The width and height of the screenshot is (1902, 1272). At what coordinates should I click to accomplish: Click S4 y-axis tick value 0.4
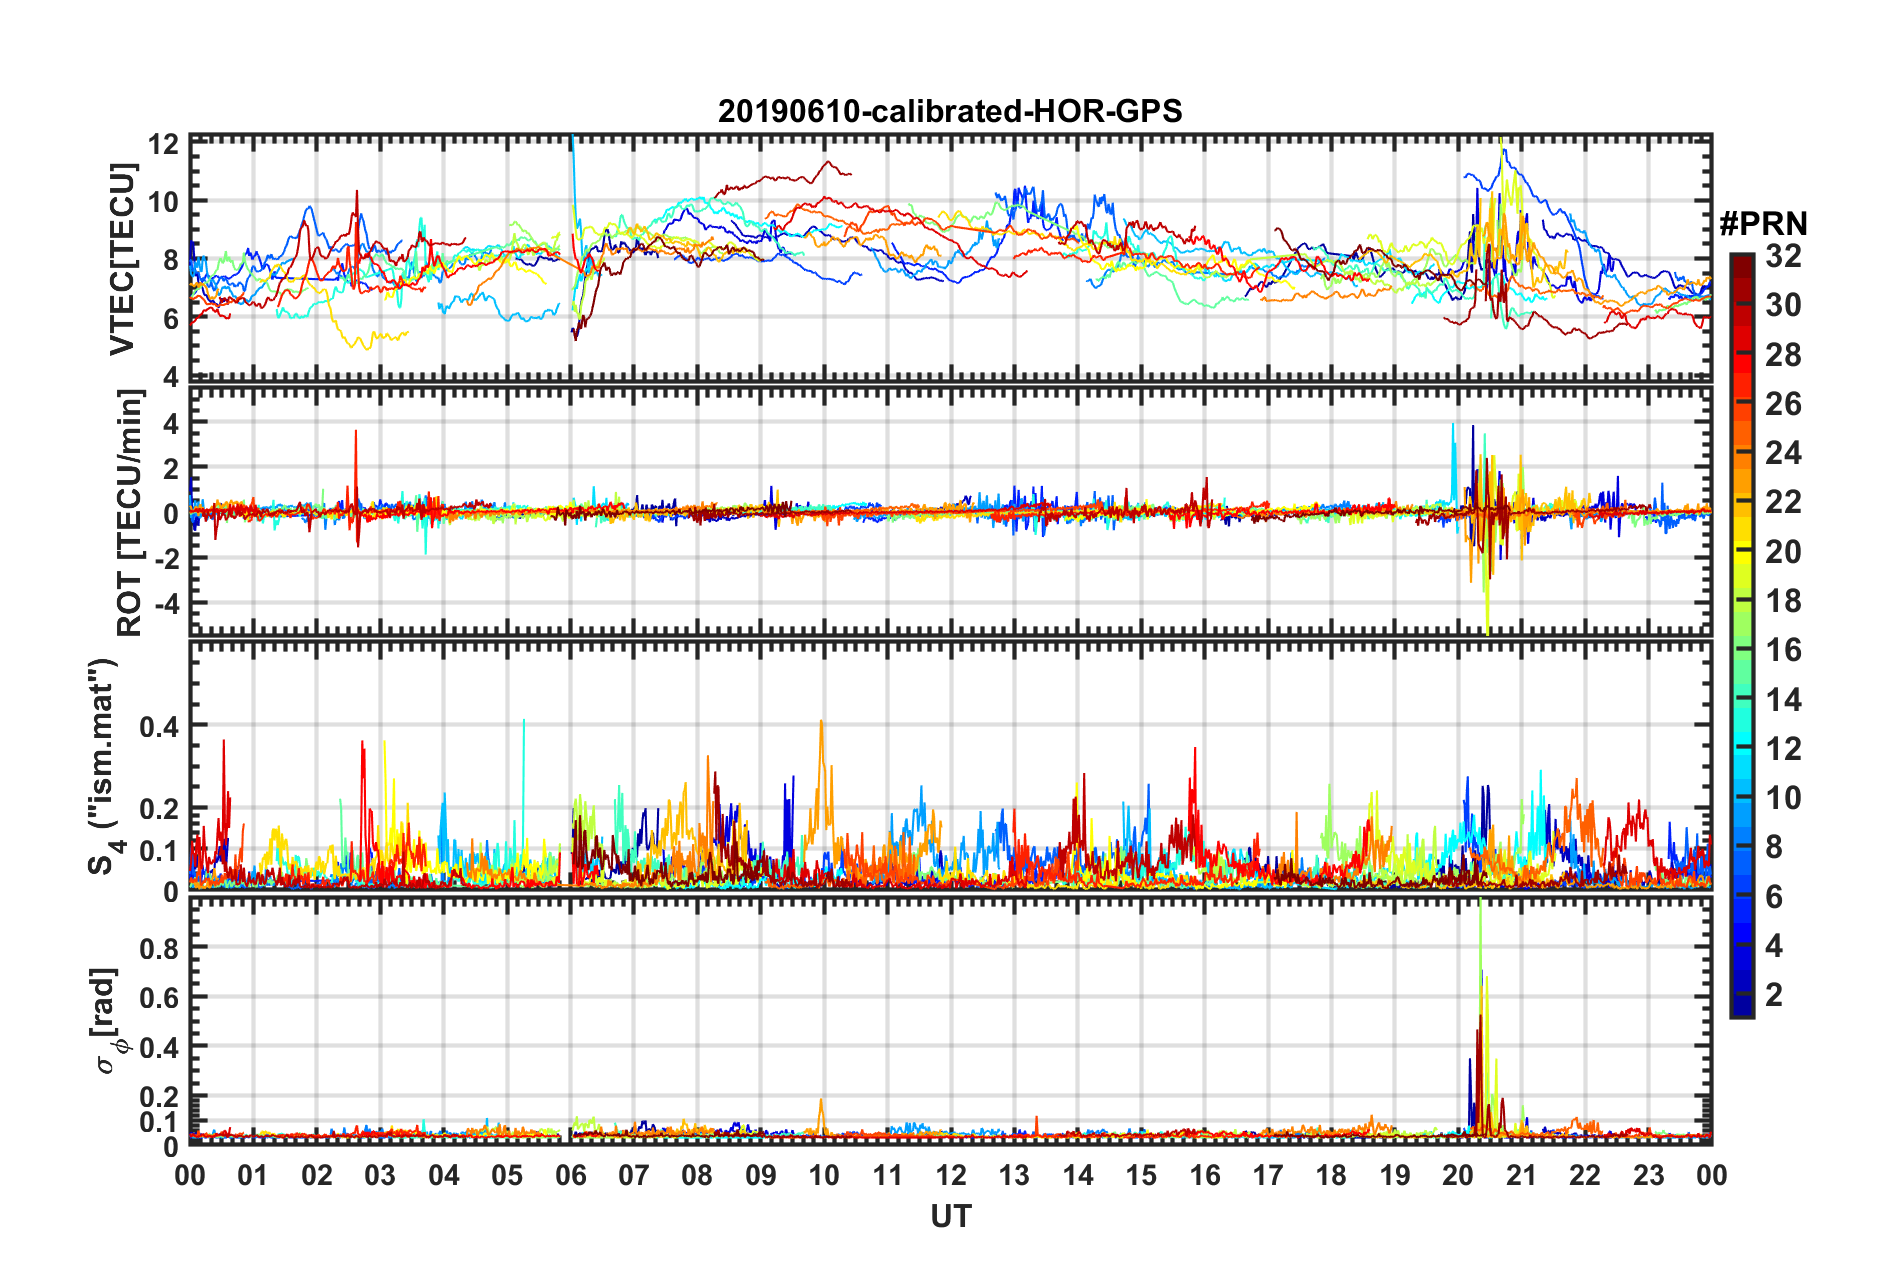(160, 727)
